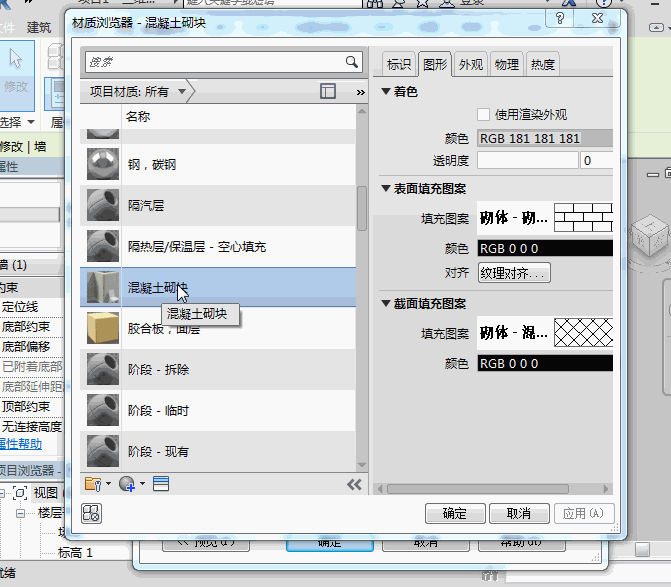Click the surface fill pattern brick swatch
This screenshot has width=671, height=587.
tap(583, 217)
